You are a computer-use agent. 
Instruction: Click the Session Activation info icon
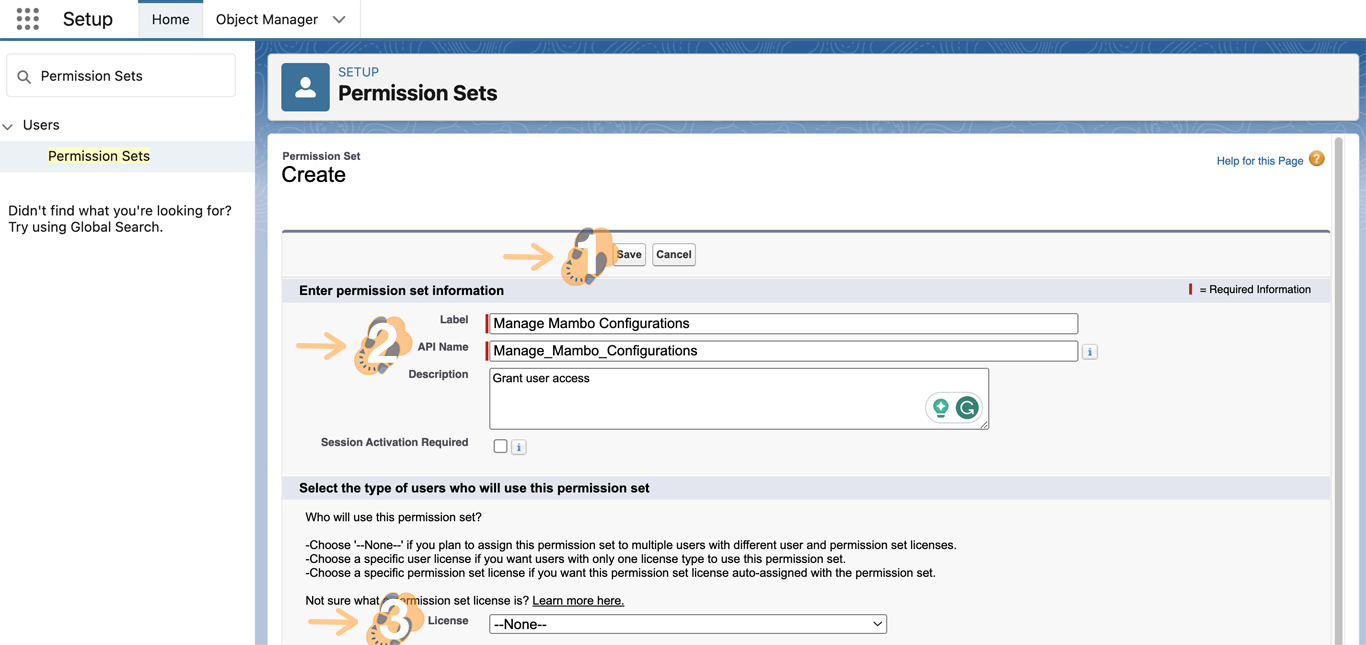point(519,447)
